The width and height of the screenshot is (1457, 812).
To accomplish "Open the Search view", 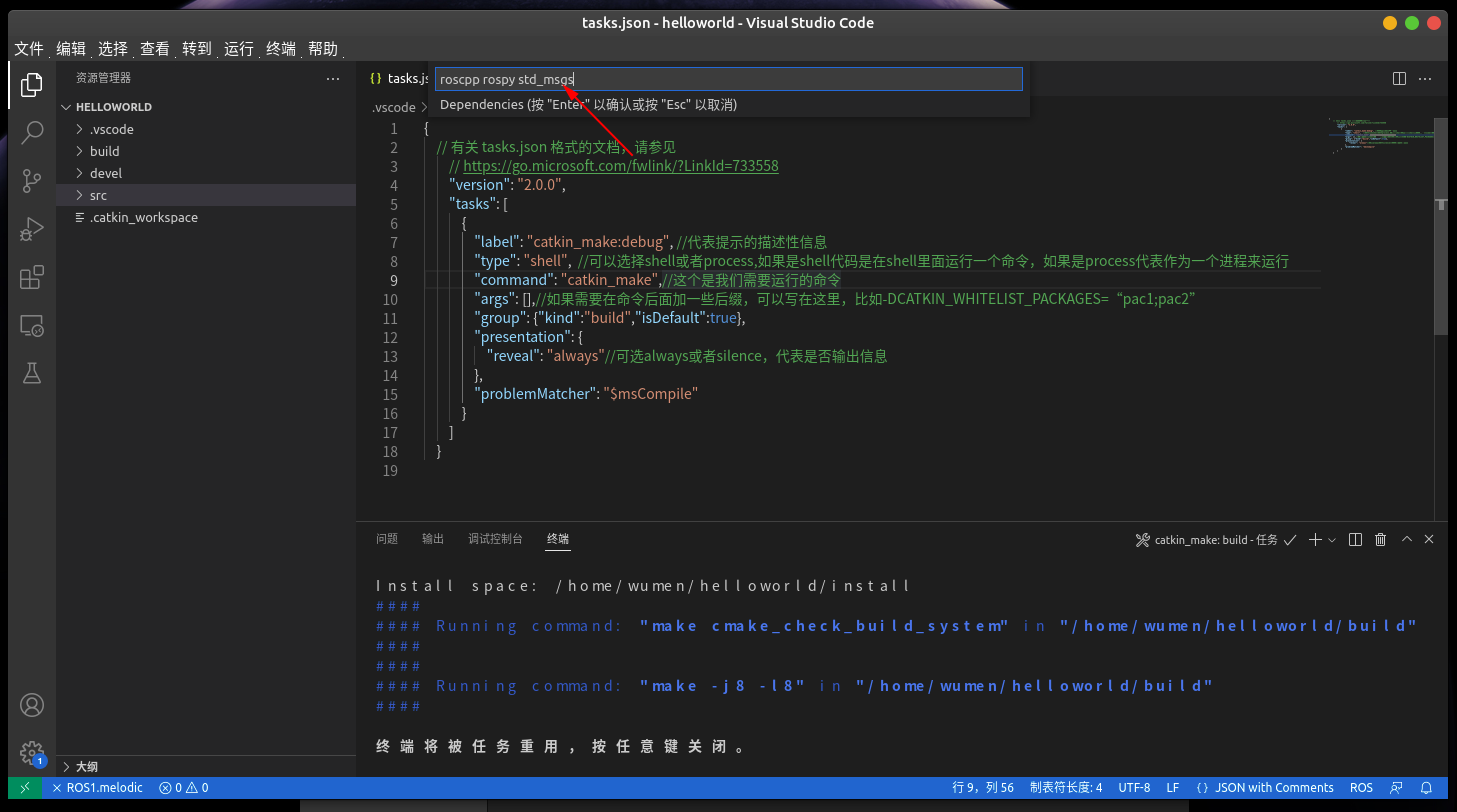I will click(31, 132).
